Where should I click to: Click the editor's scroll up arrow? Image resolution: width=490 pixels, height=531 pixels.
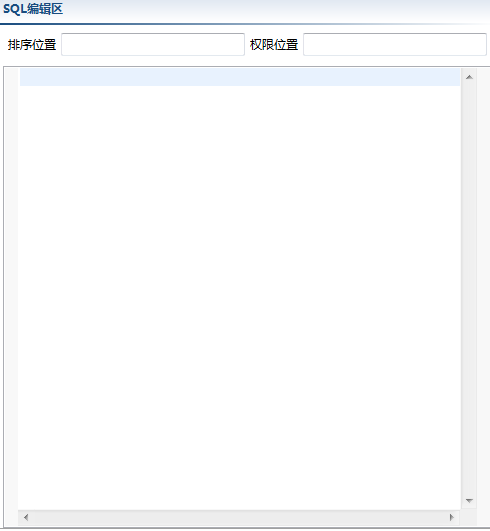click(x=469, y=77)
